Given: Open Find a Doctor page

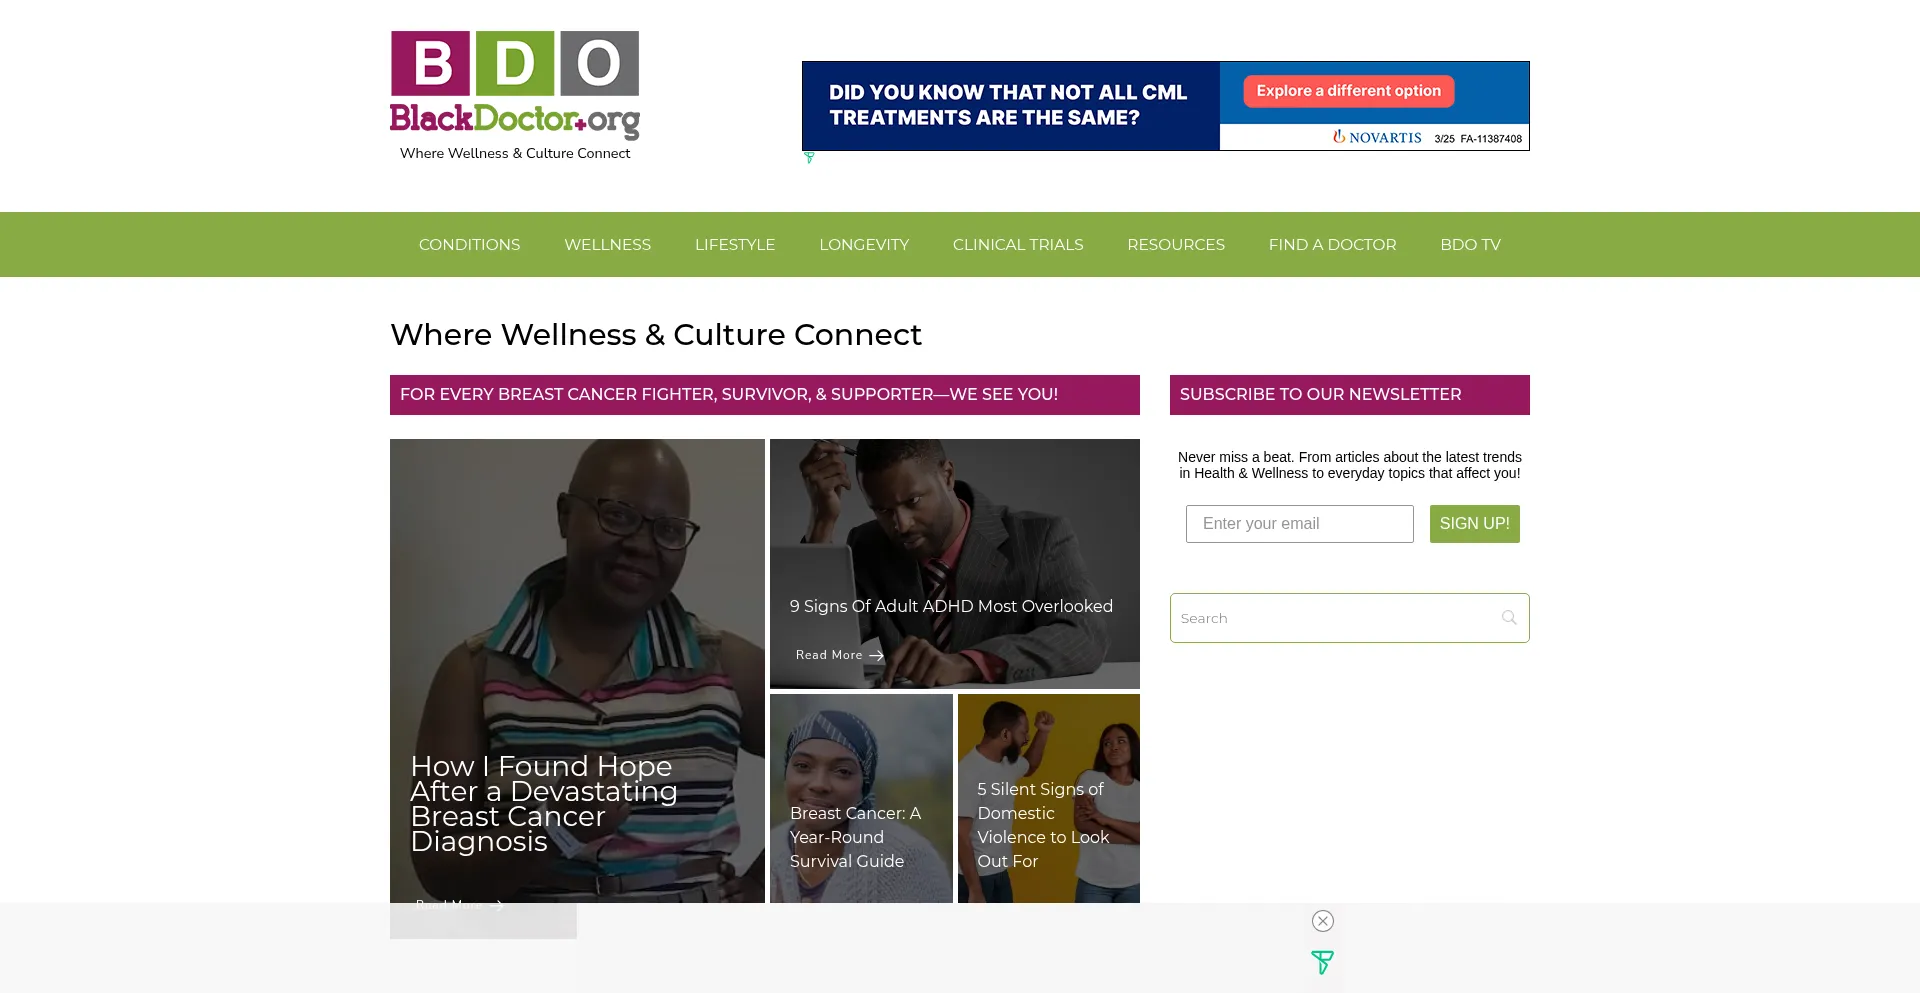Looking at the screenshot, I should coord(1332,245).
